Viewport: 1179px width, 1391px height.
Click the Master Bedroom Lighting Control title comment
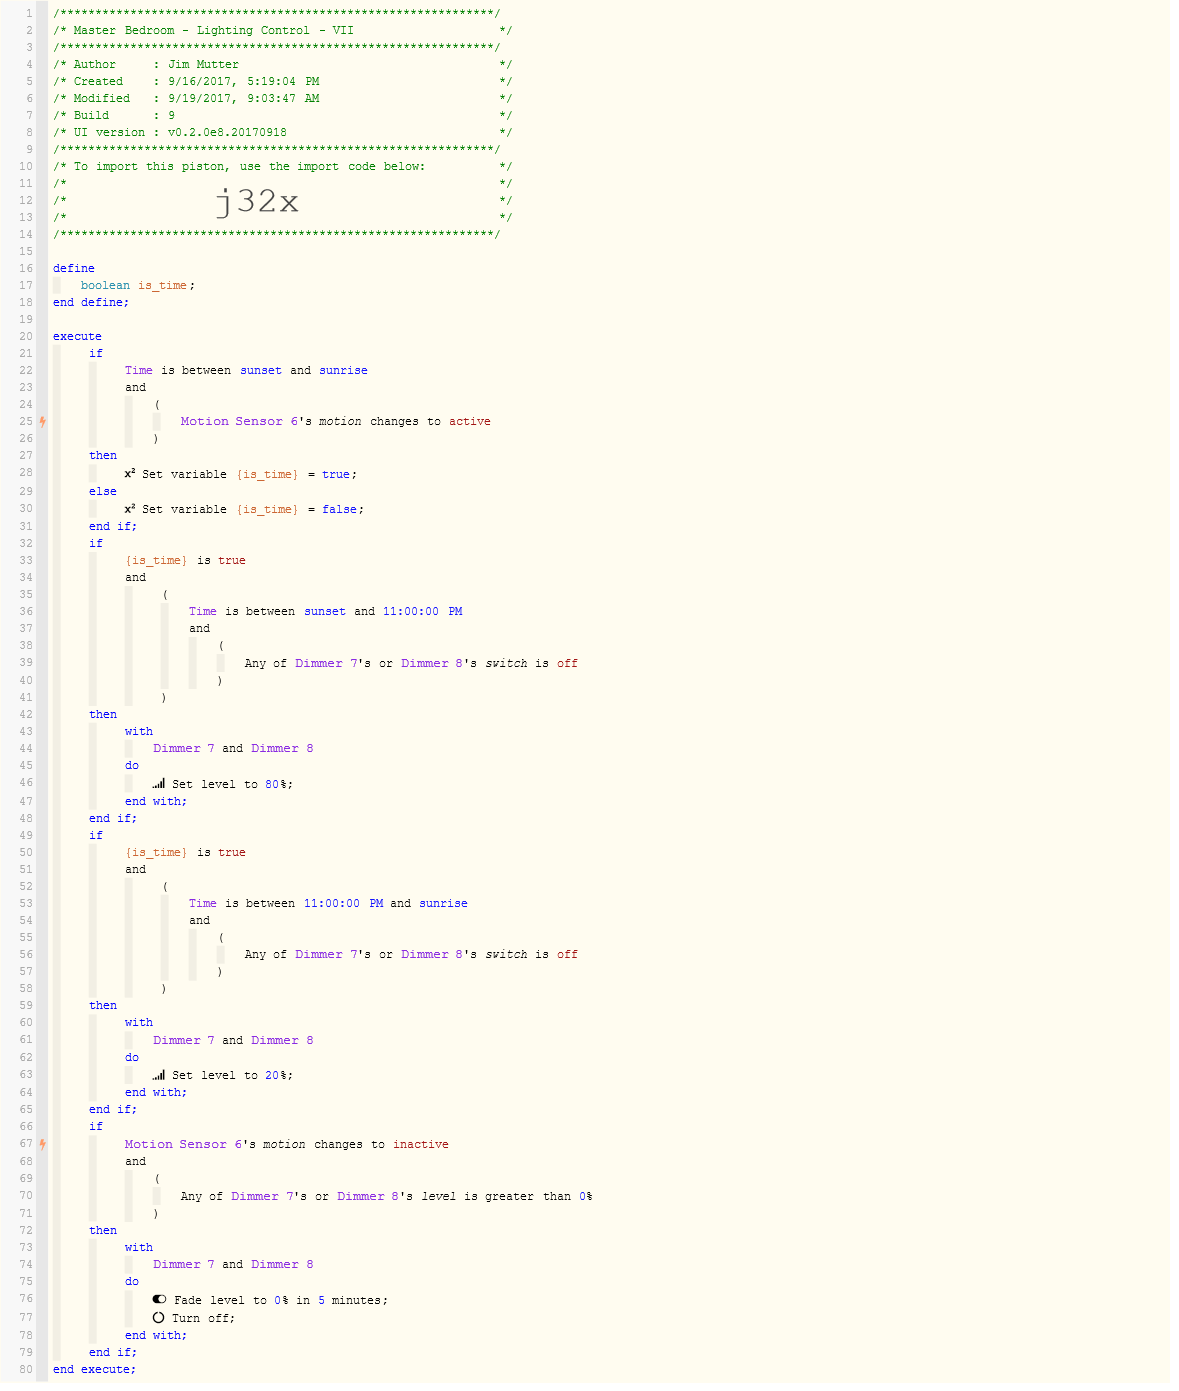click(282, 30)
